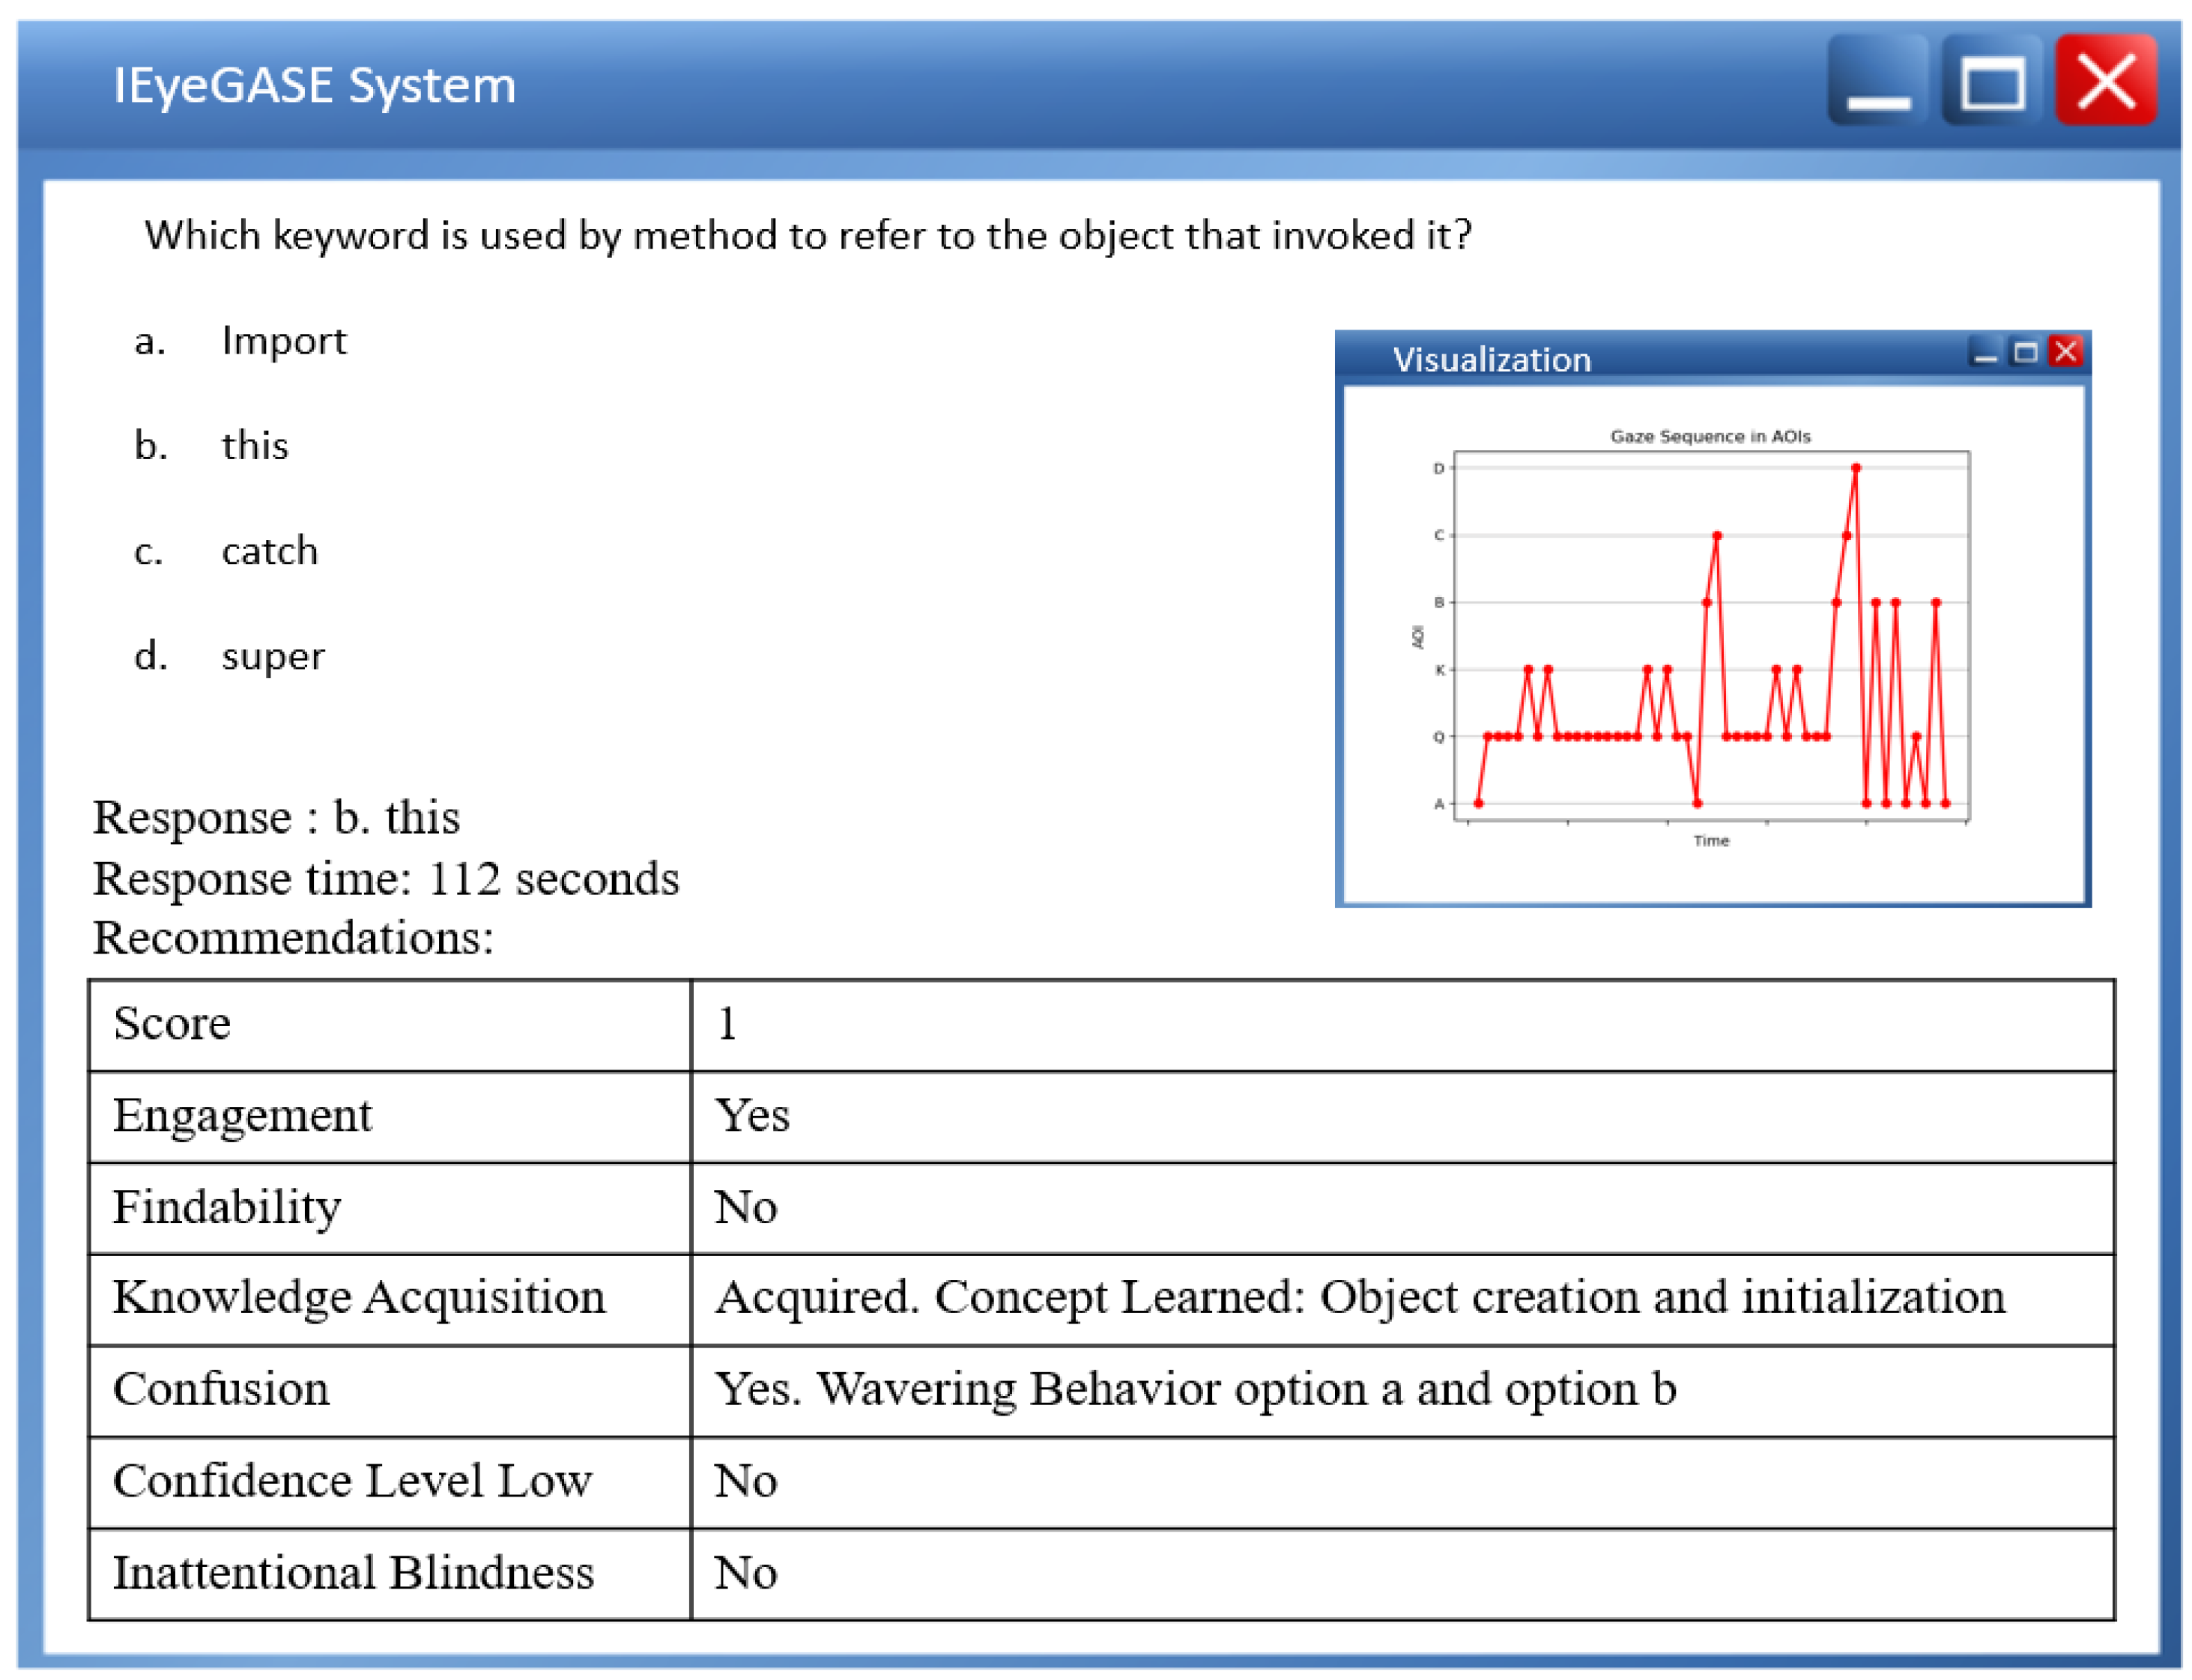
Task: Select the Engagement row label
Action: click(x=242, y=1116)
